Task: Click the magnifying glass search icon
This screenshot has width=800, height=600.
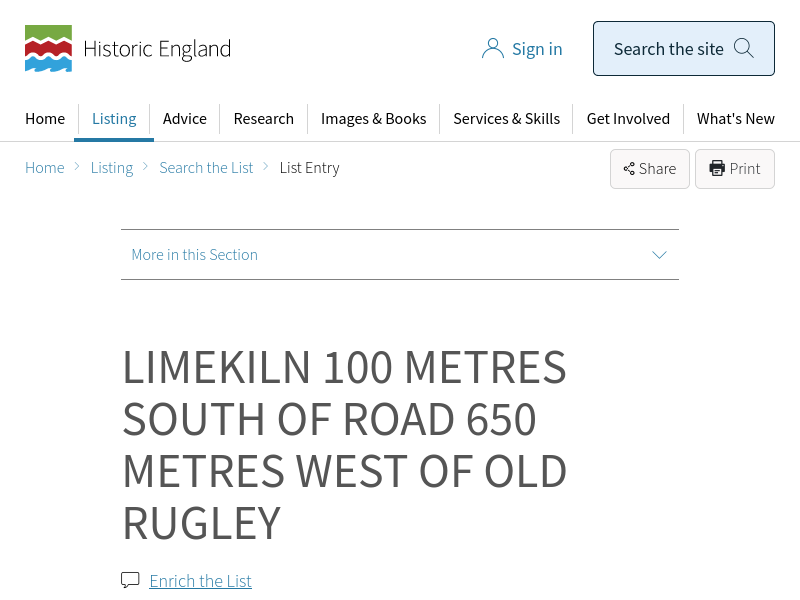Action: [x=744, y=48]
